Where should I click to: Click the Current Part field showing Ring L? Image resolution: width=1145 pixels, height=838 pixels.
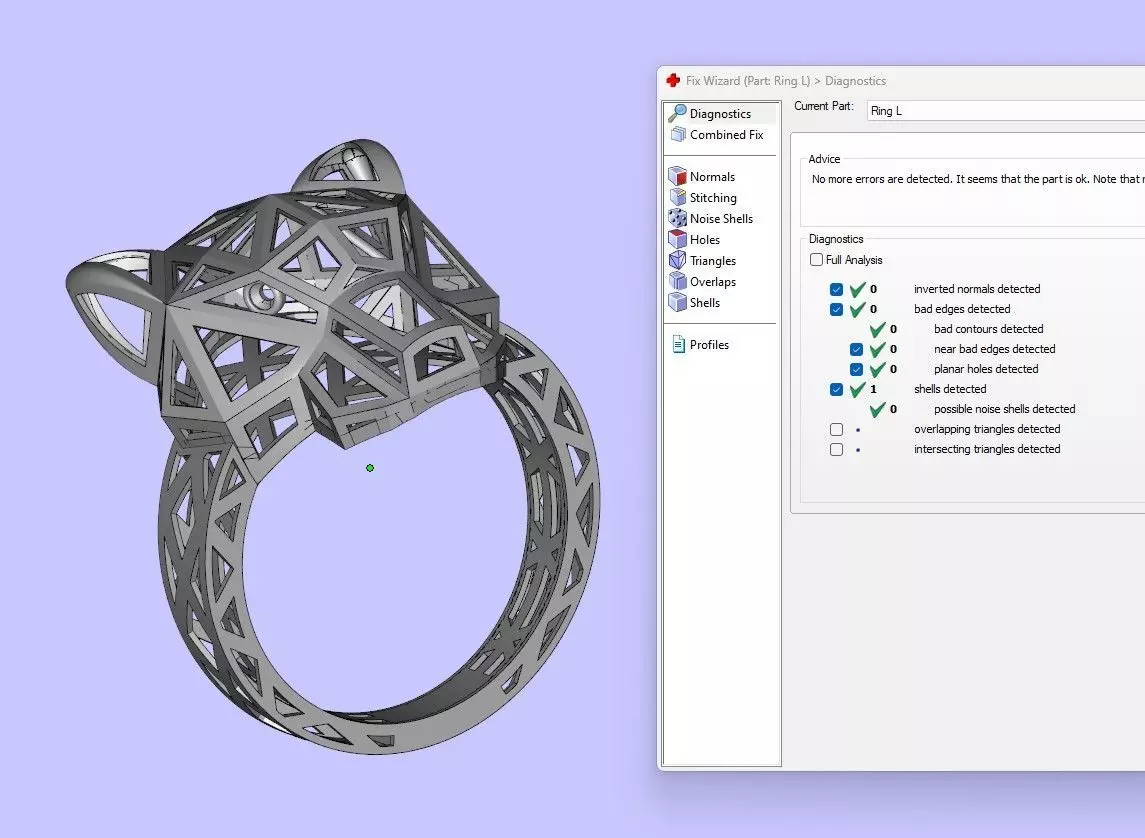click(x=1006, y=111)
